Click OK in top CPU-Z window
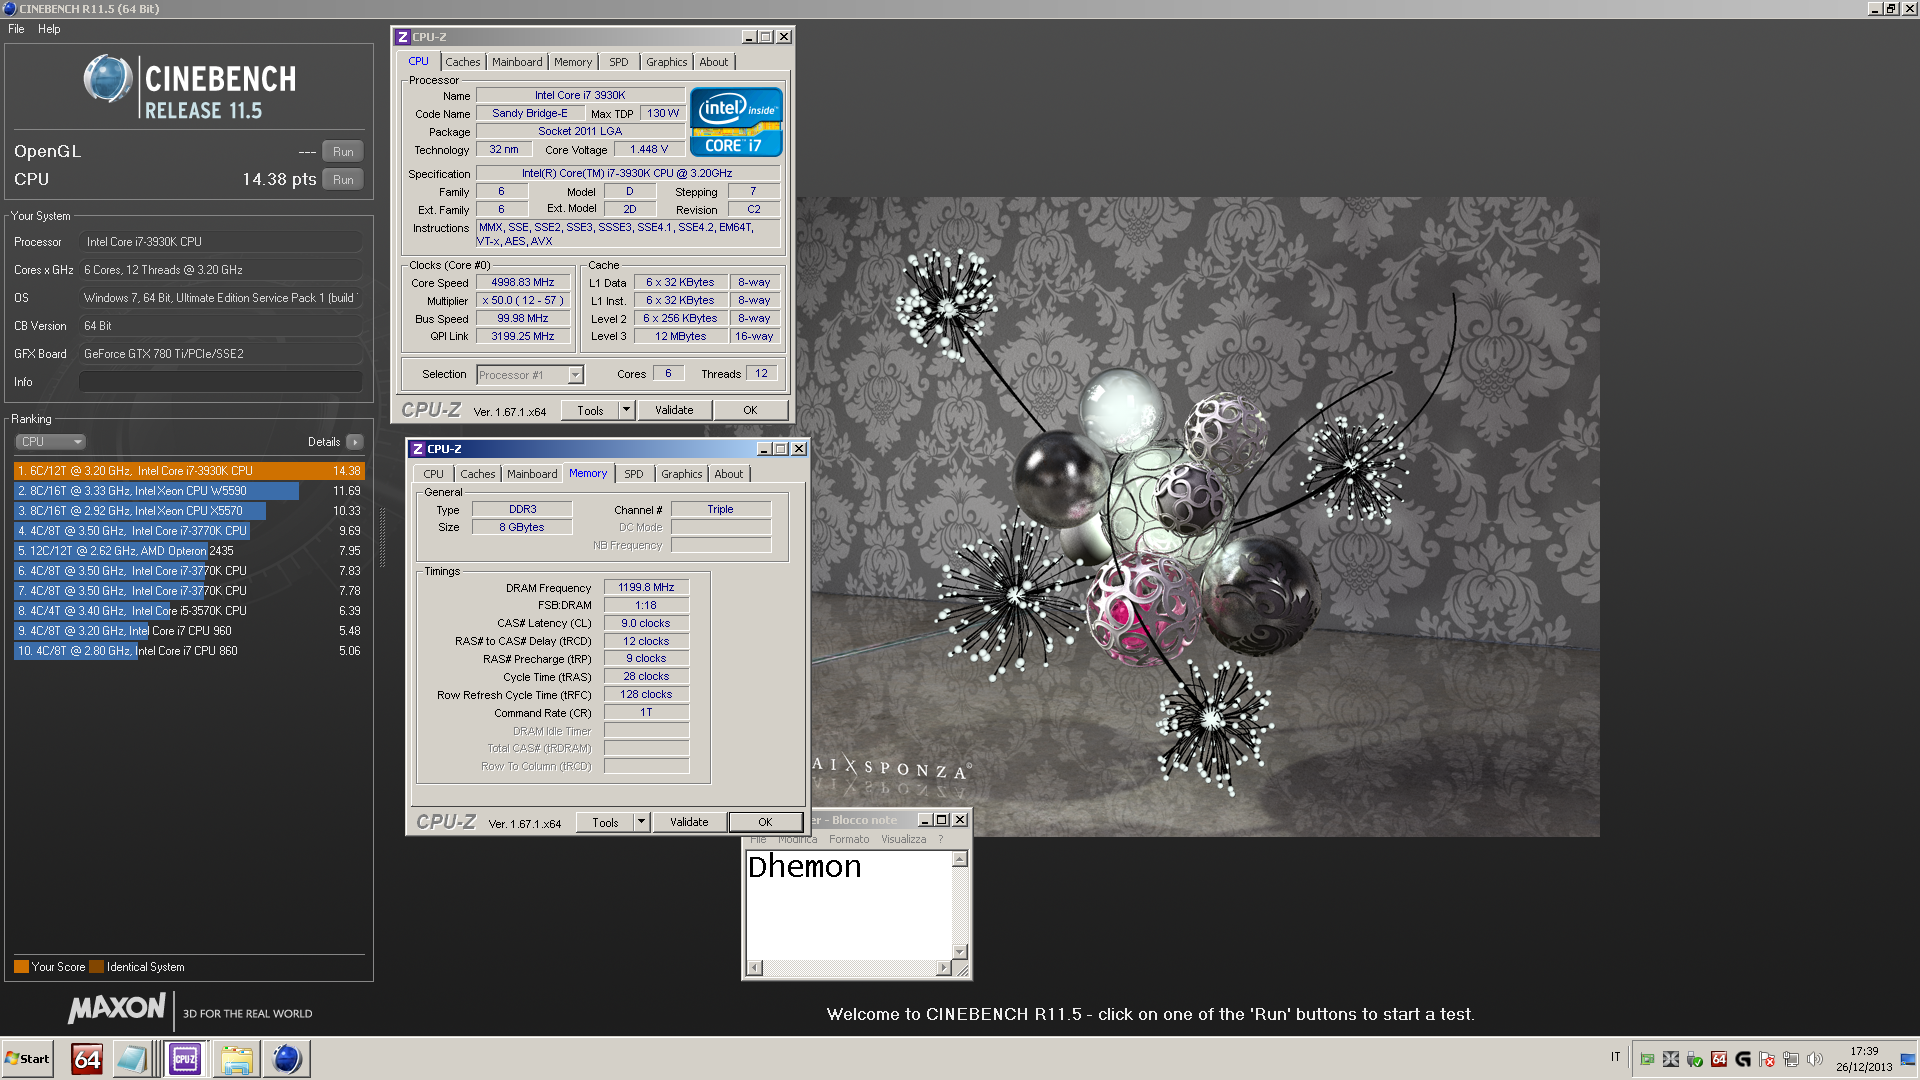This screenshot has width=1920, height=1080. tap(750, 411)
